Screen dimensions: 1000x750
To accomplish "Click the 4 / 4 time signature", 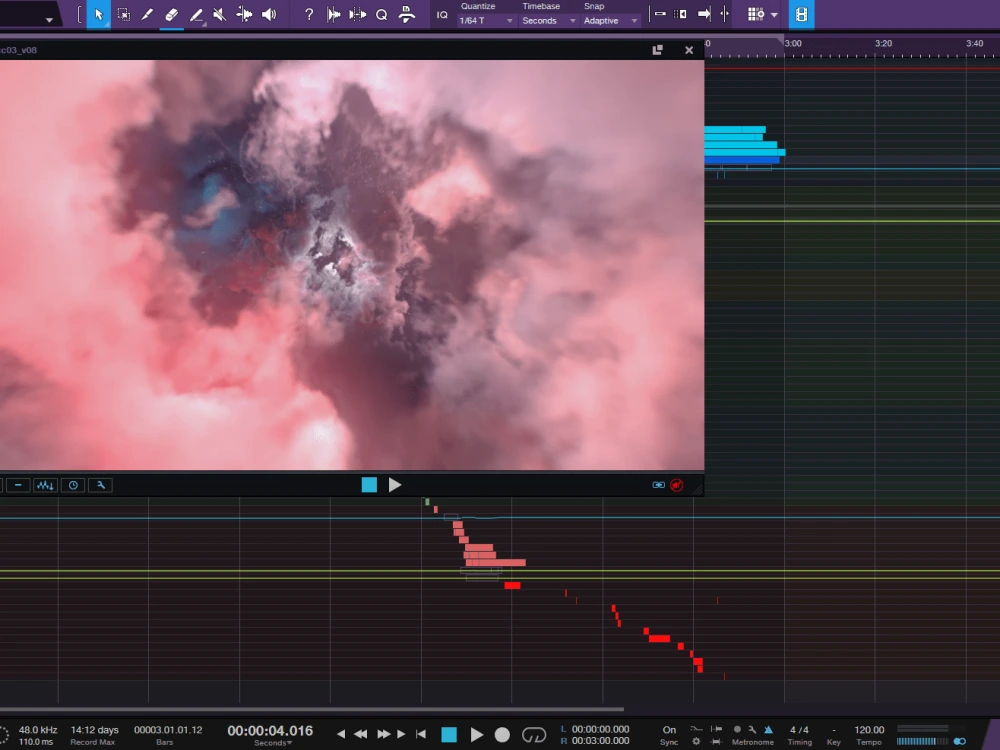I will [x=799, y=730].
